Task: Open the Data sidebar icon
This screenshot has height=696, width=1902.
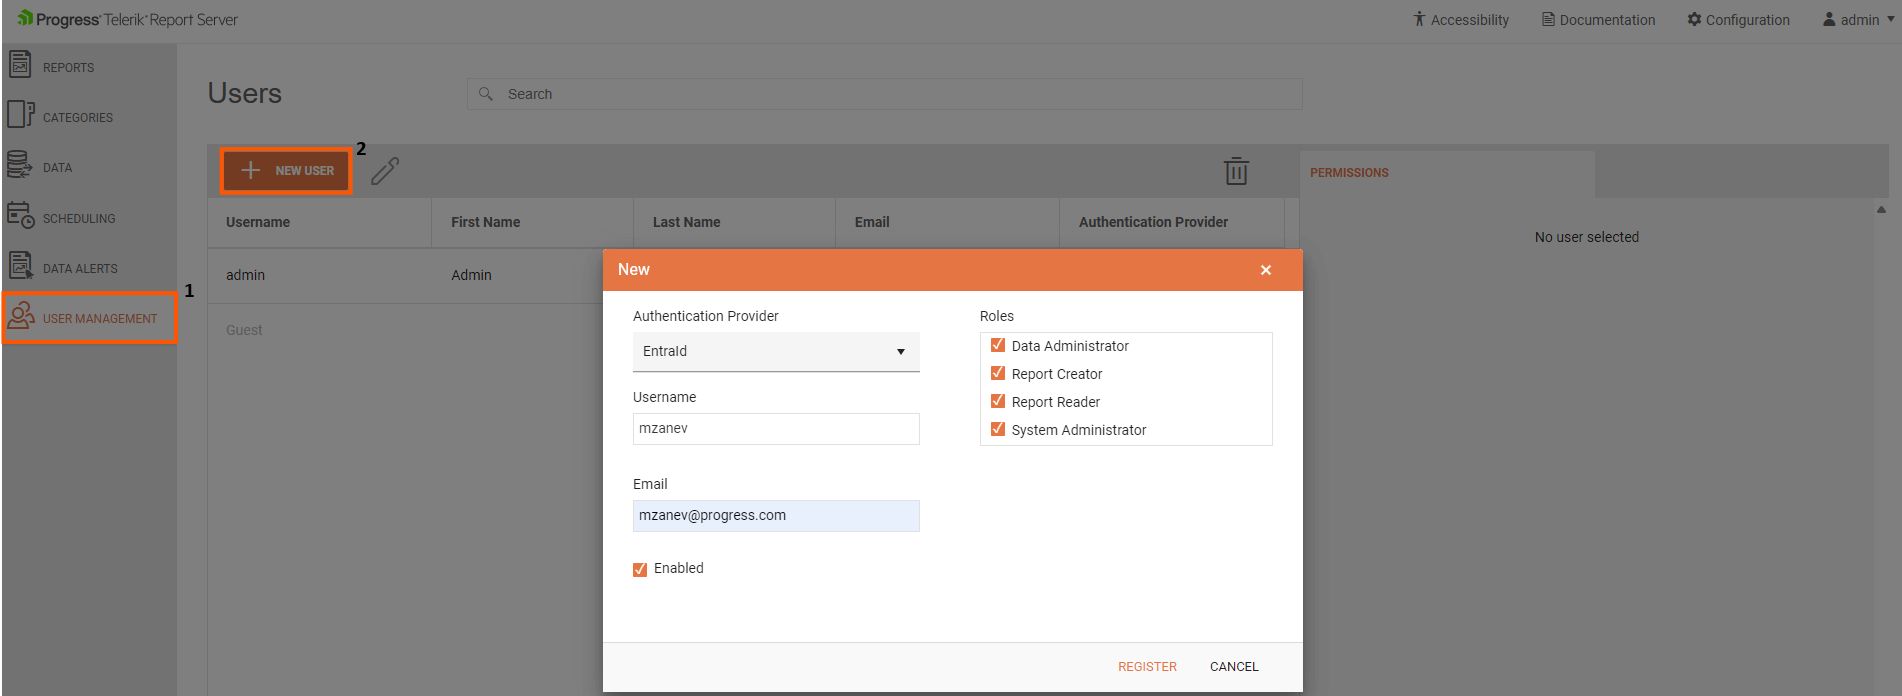Action: [x=19, y=165]
